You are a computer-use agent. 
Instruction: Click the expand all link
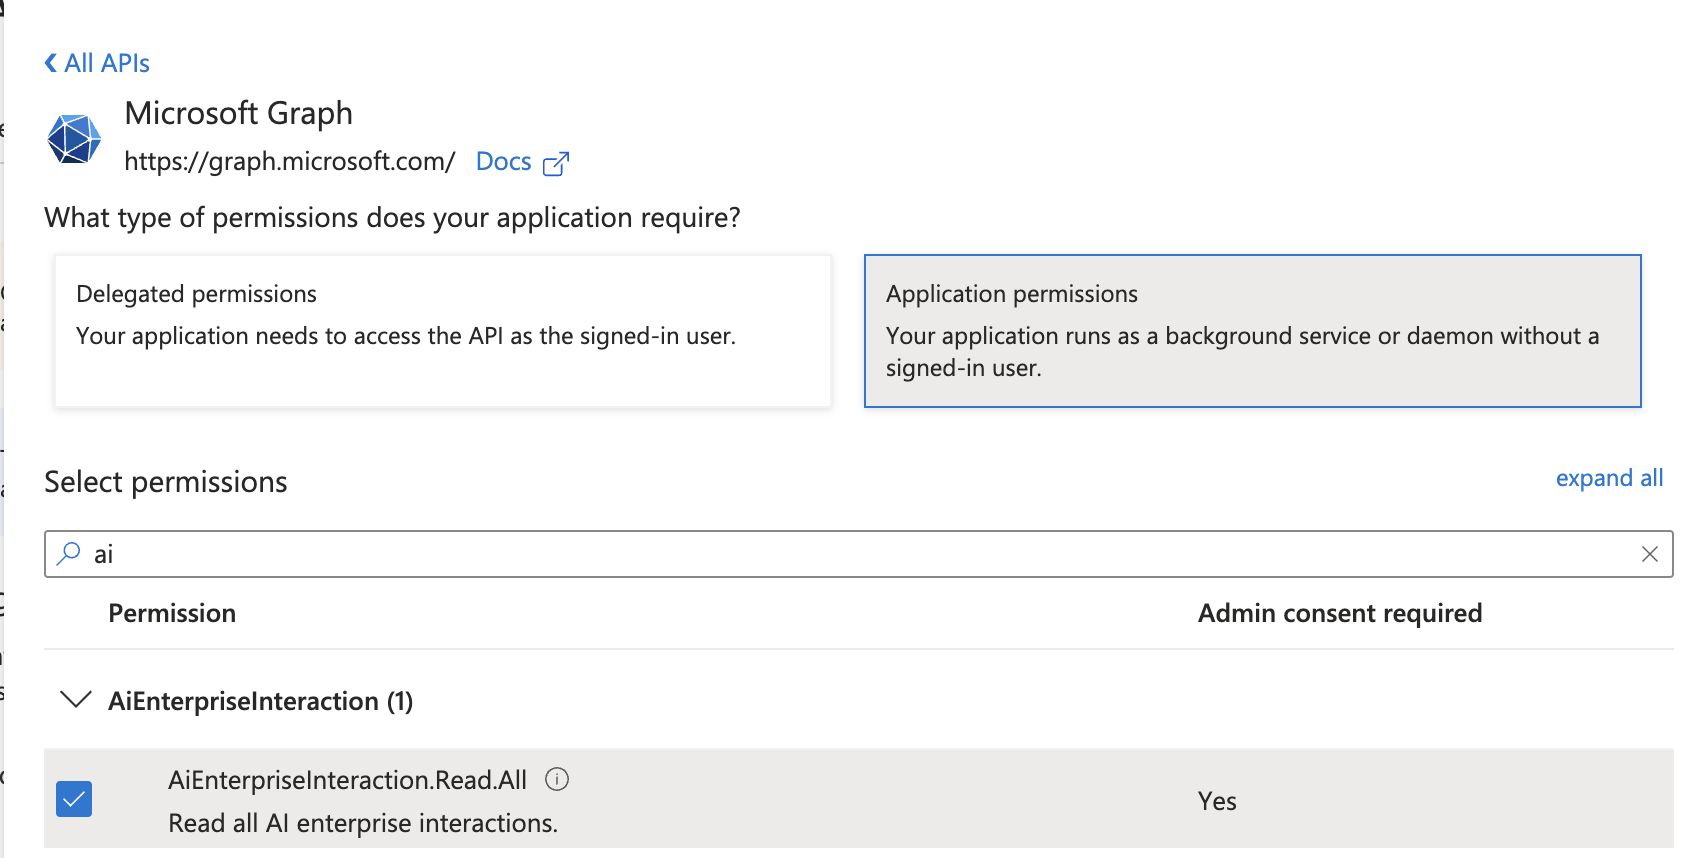point(1608,478)
